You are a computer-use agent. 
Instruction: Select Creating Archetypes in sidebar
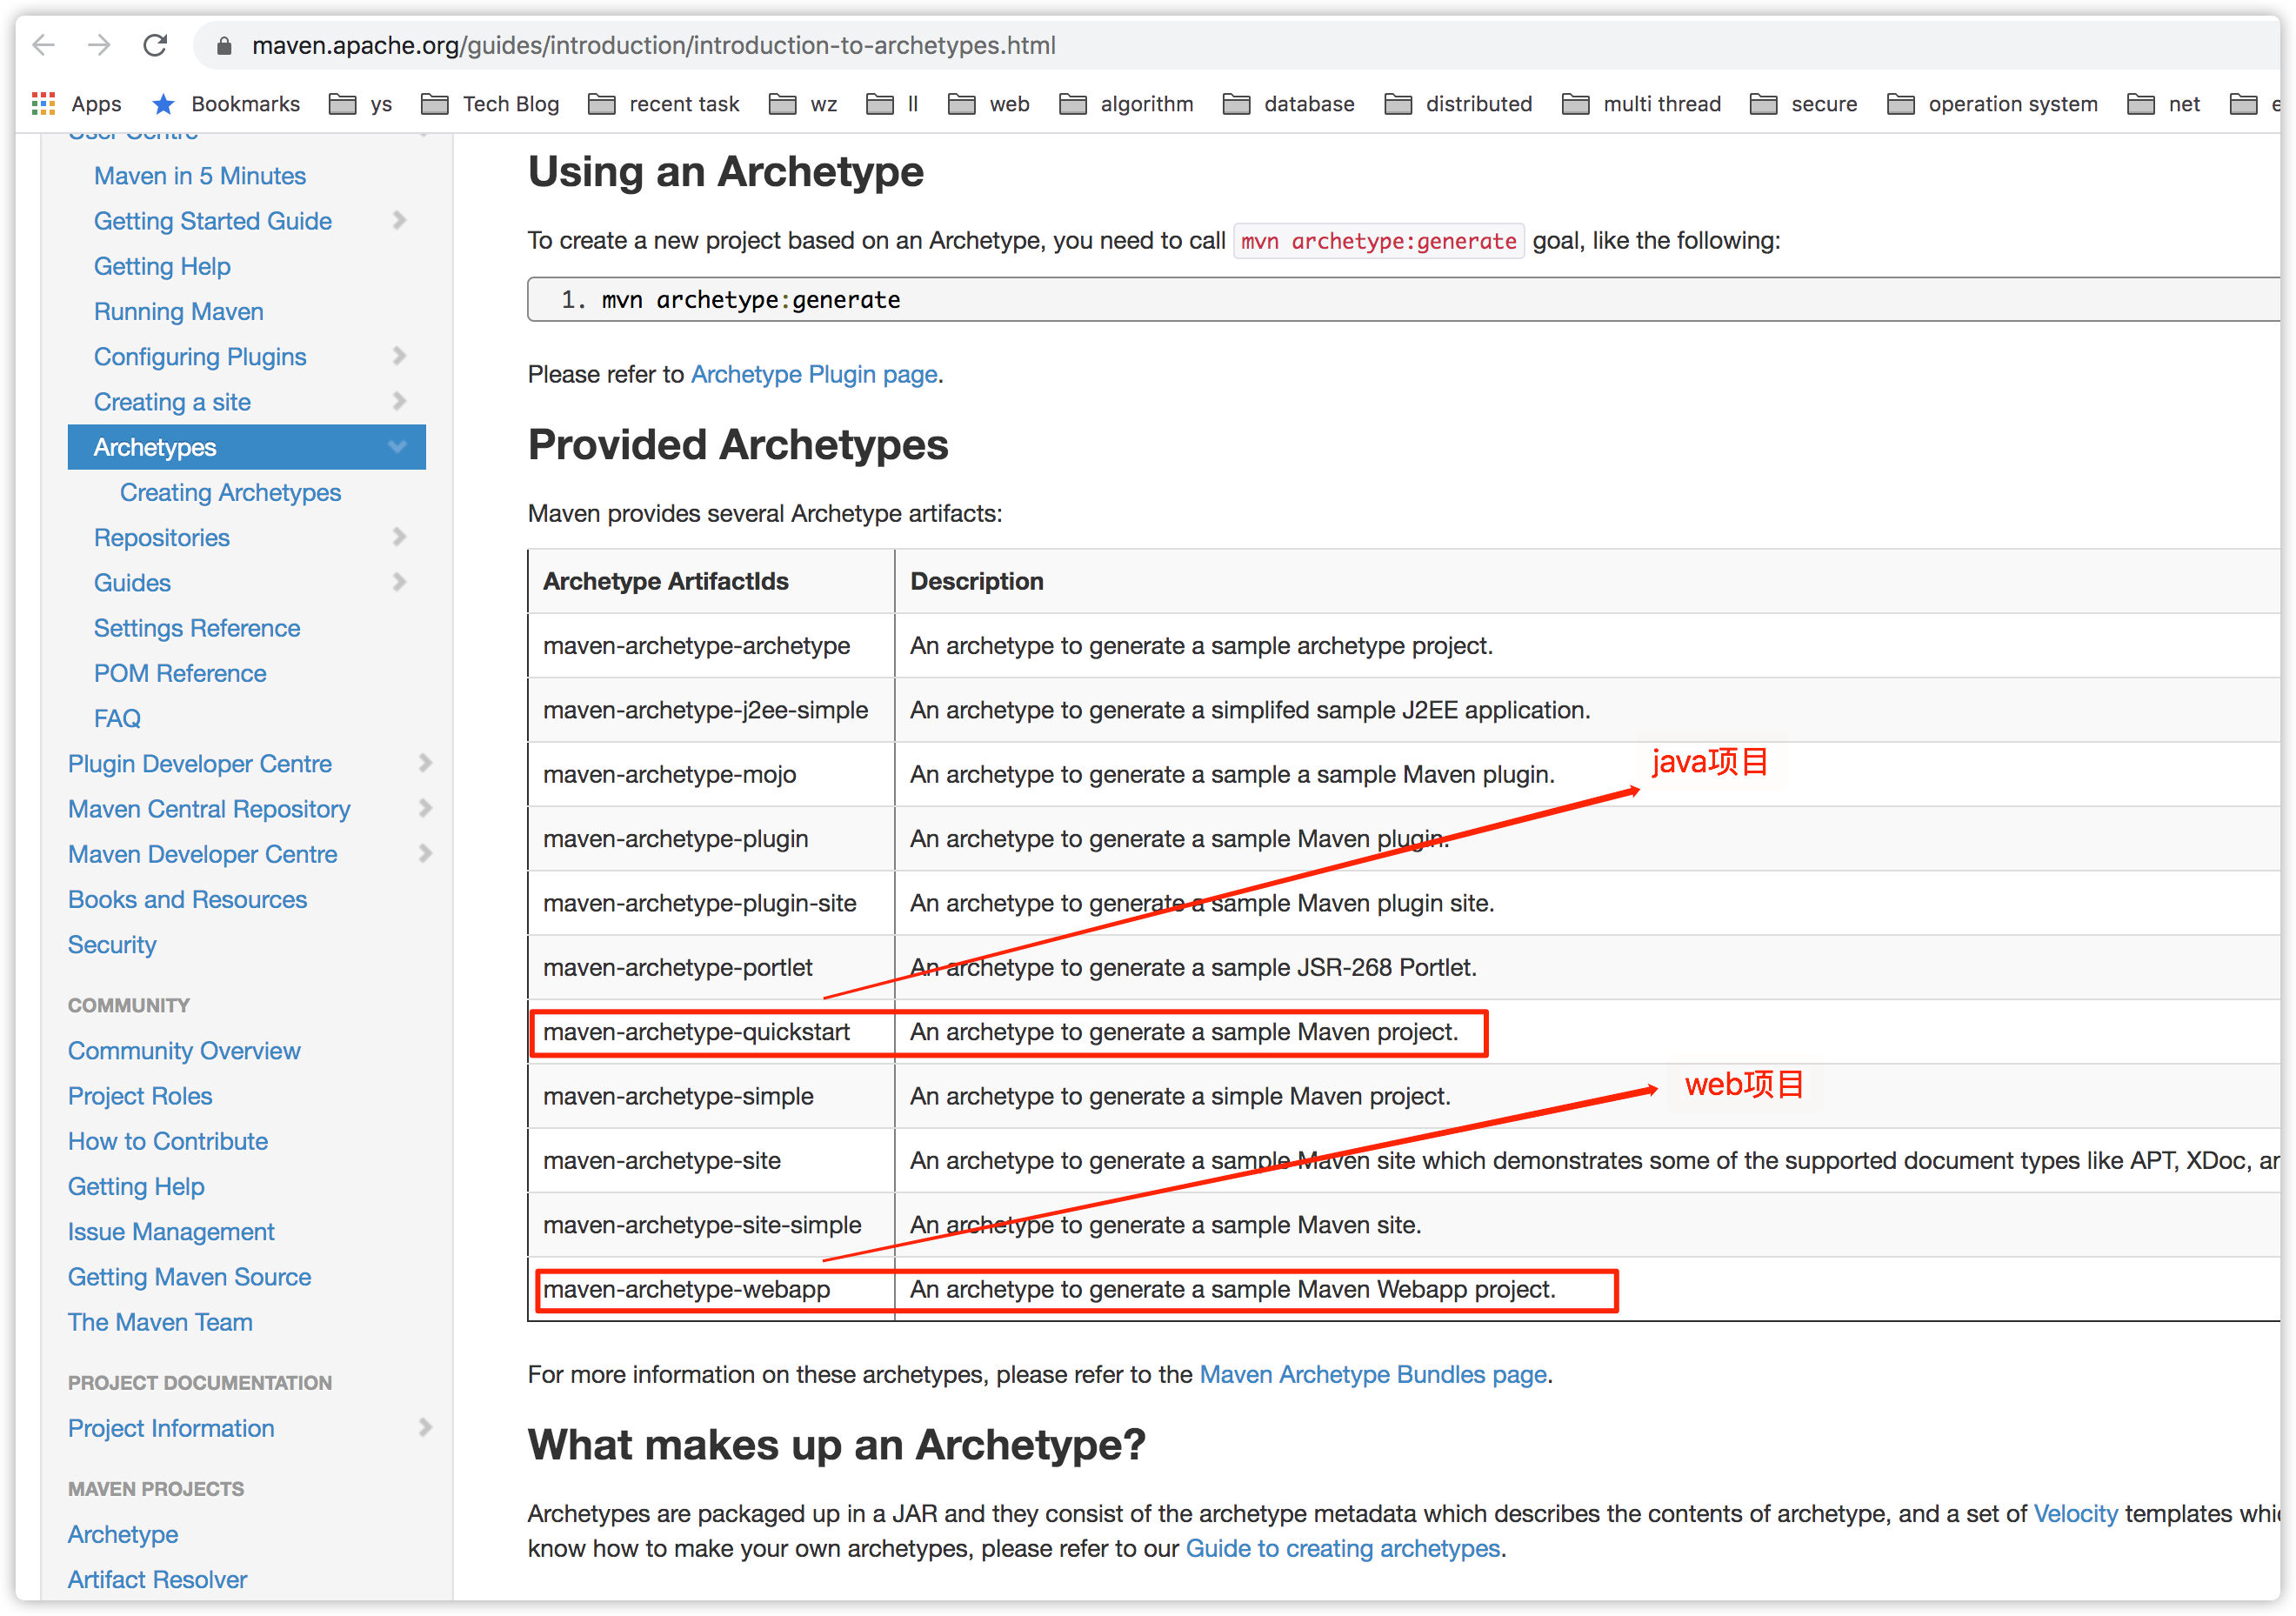coord(230,493)
